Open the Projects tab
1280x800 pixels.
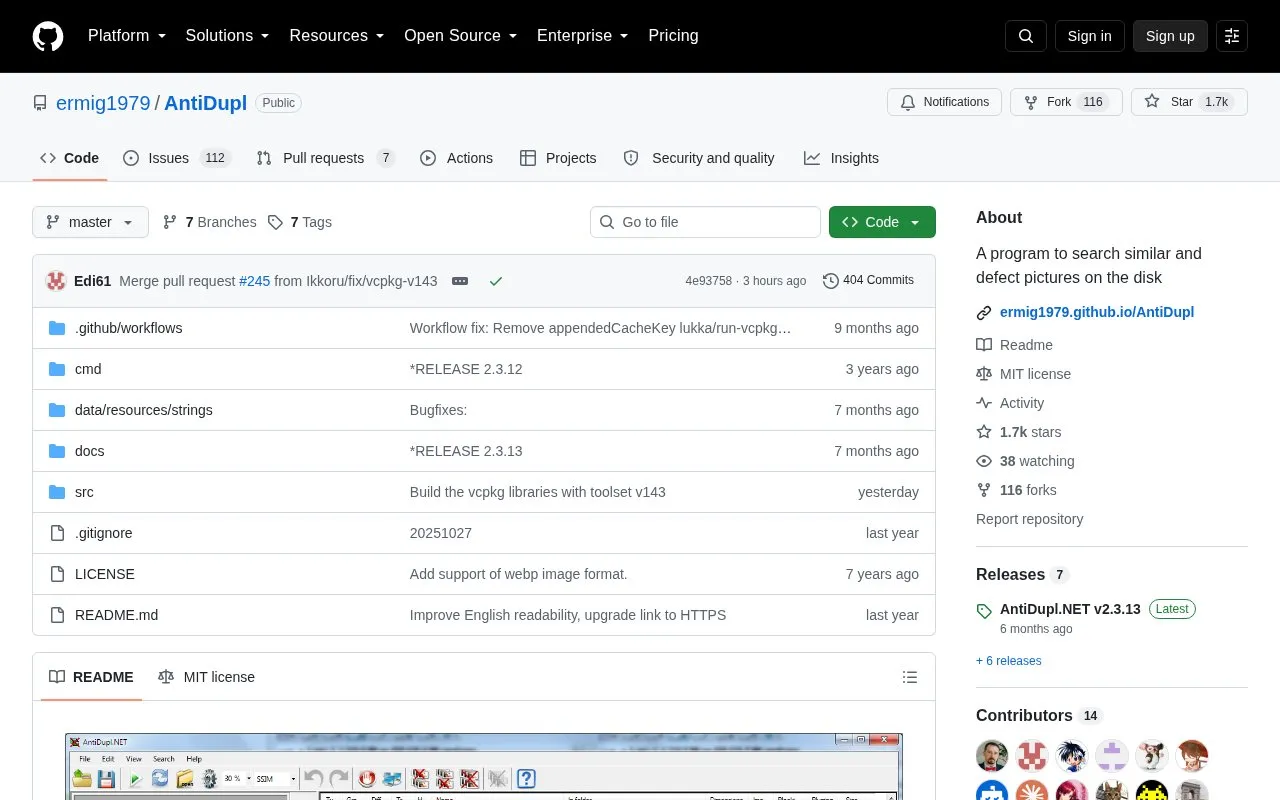coord(558,158)
